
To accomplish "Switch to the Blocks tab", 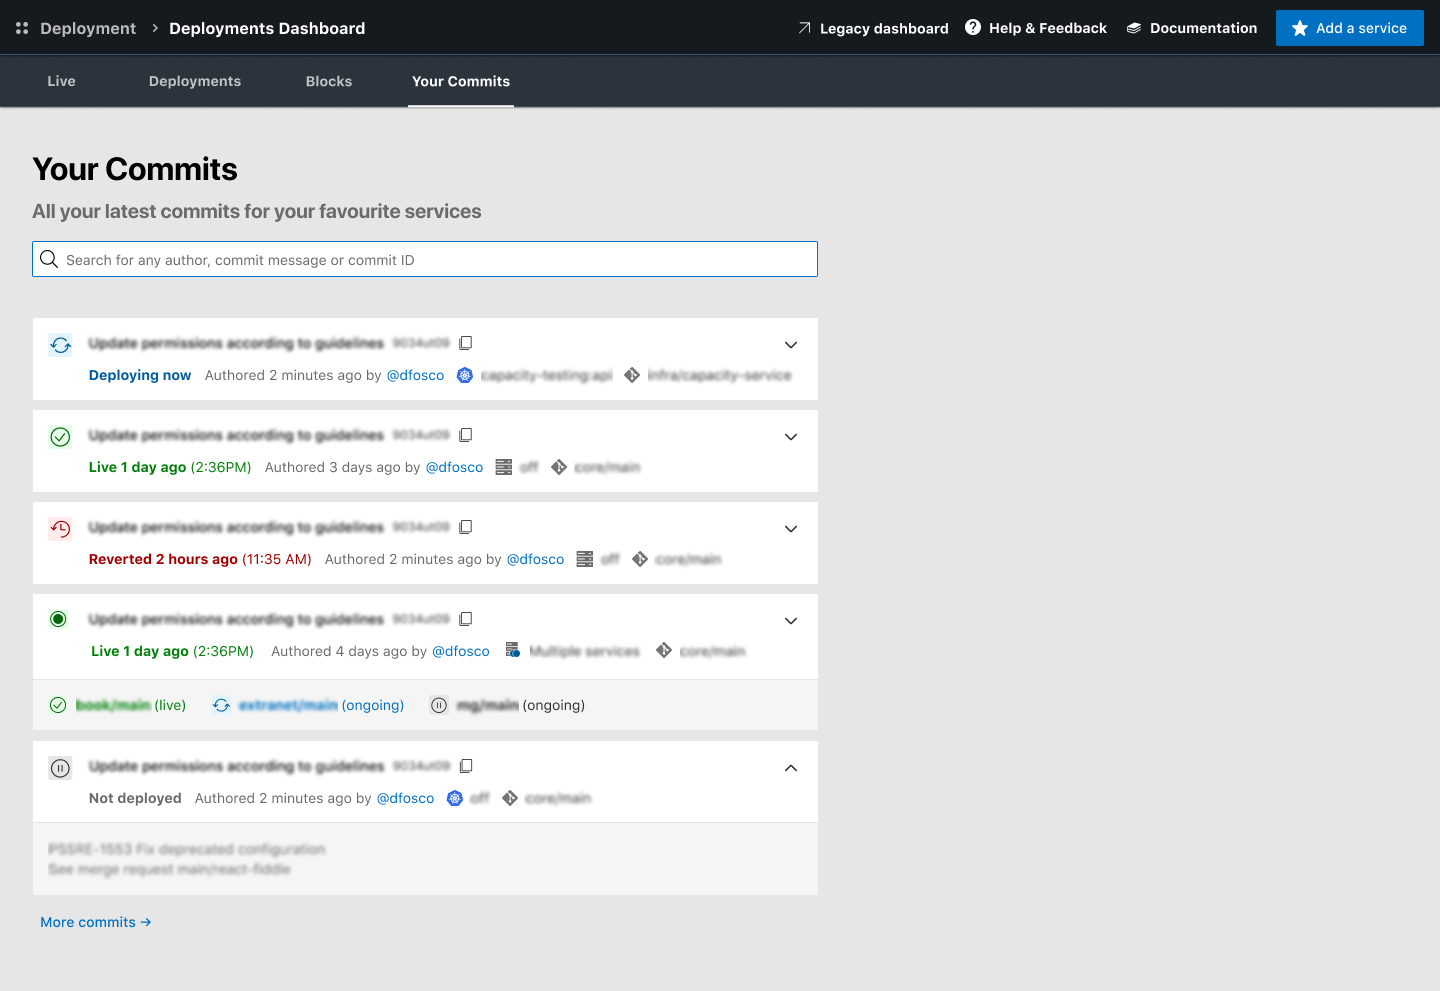I will pos(328,81).
